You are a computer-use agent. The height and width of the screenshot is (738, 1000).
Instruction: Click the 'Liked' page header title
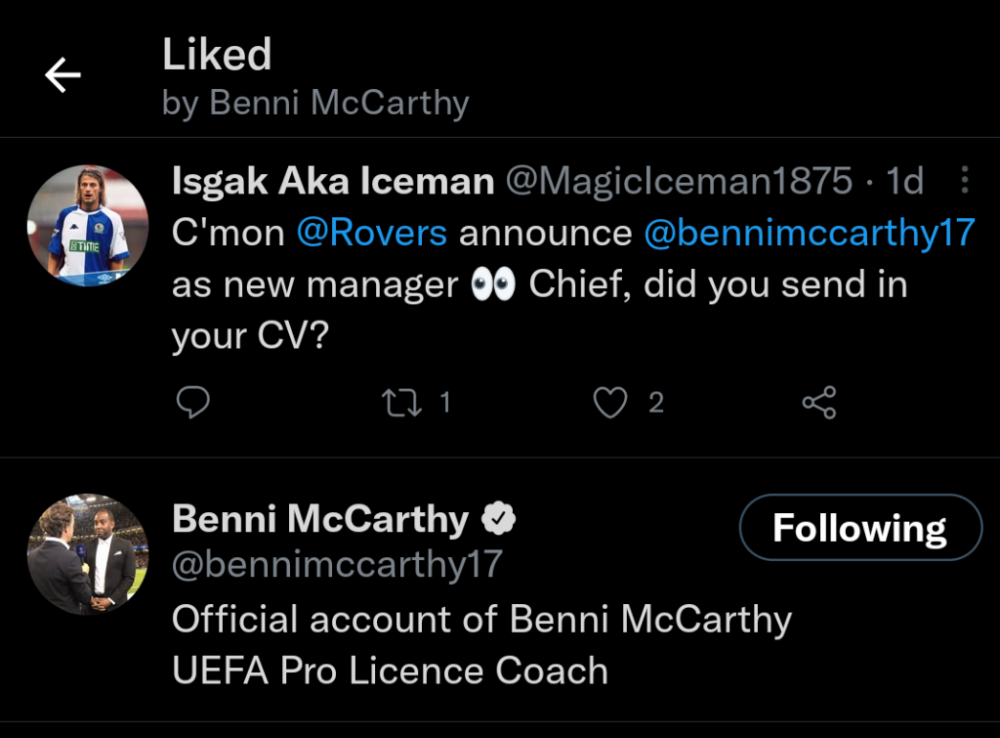tap(217, 55)
